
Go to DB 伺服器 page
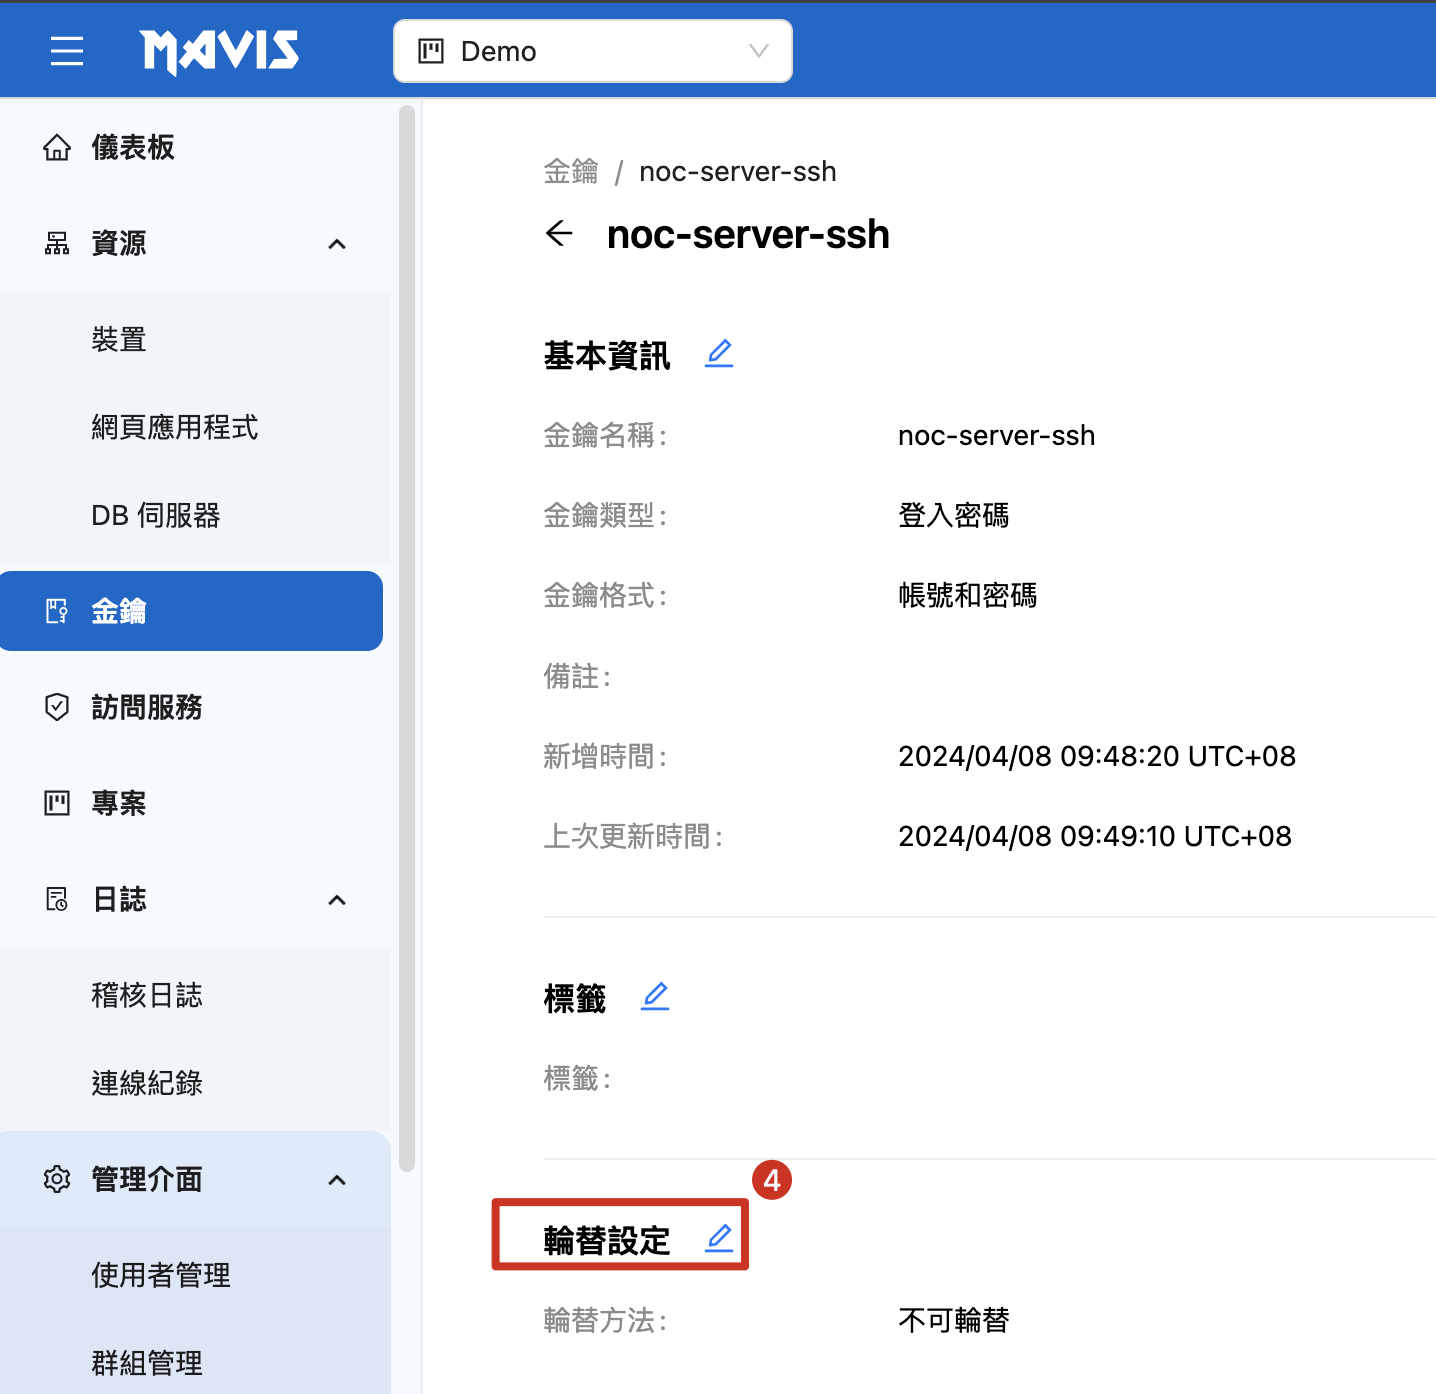coord(156,516)
